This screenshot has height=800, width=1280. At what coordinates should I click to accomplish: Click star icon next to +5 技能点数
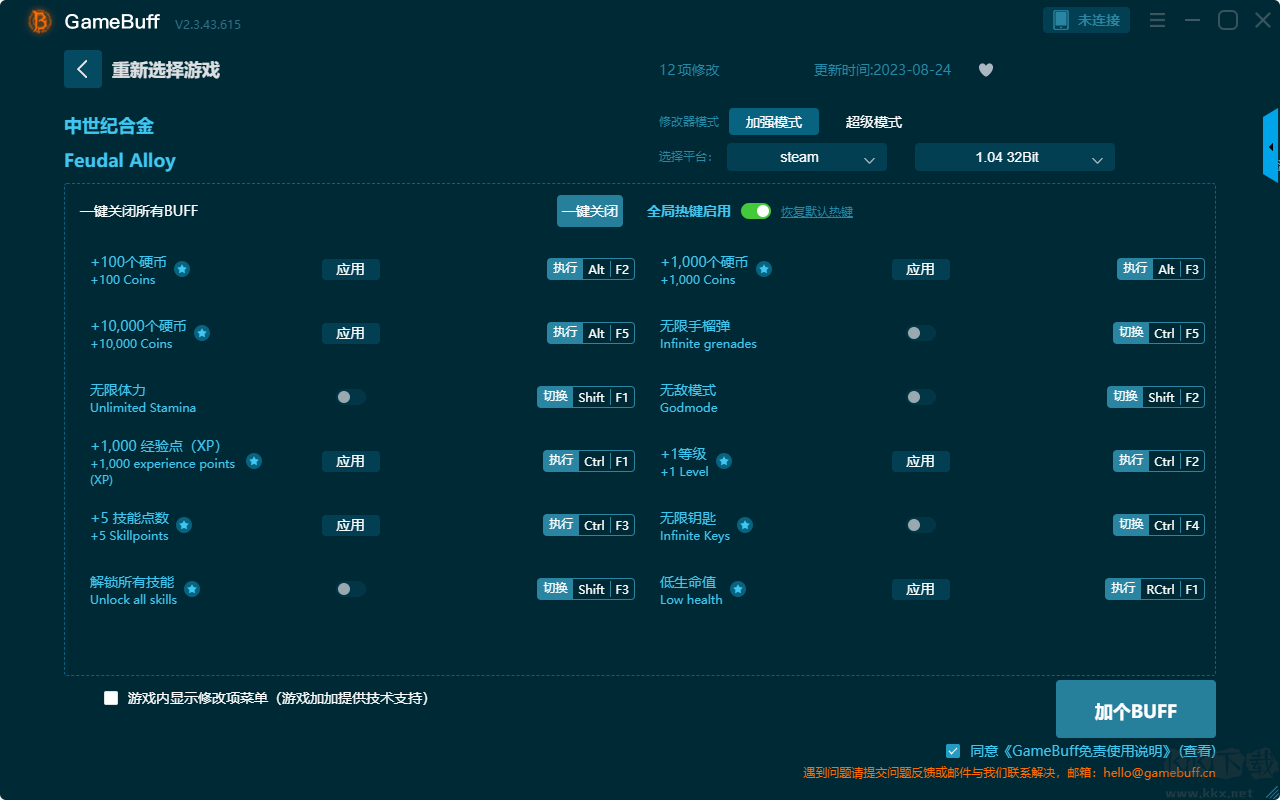184,525
